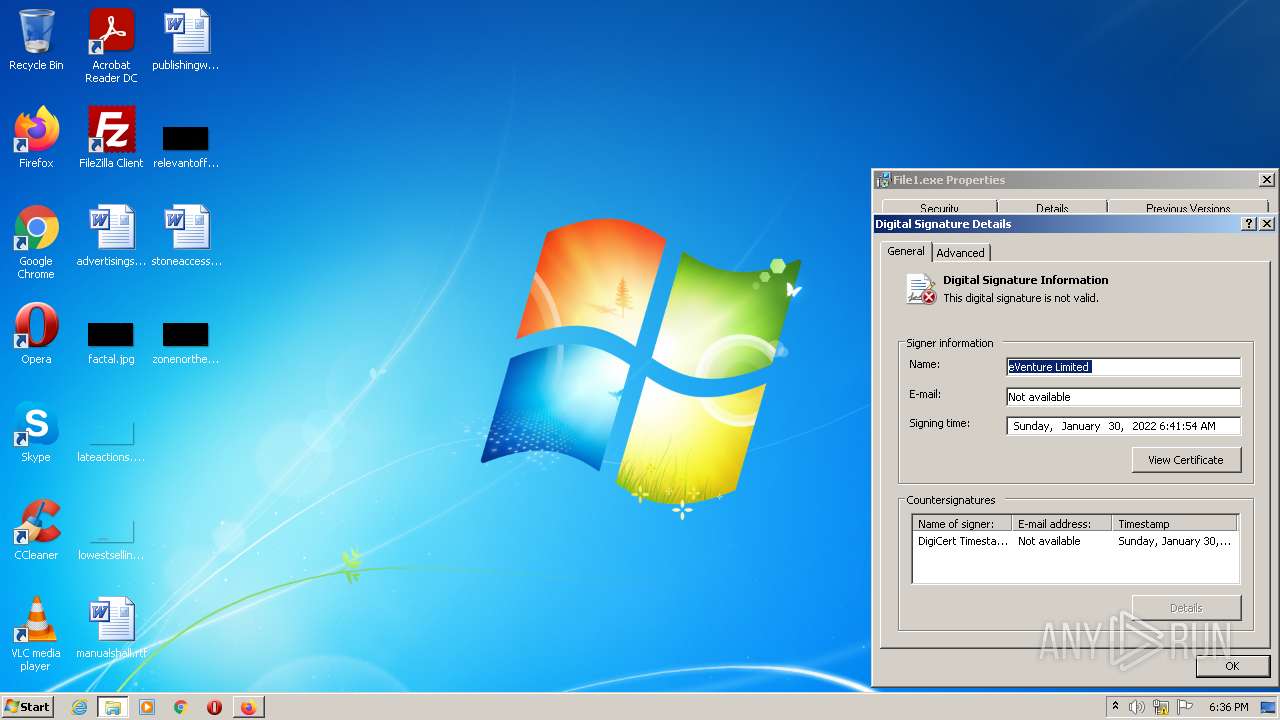1280x720 pixels.
Task: Launch the Skype desktop shortcut
Action: pos(36,432)
